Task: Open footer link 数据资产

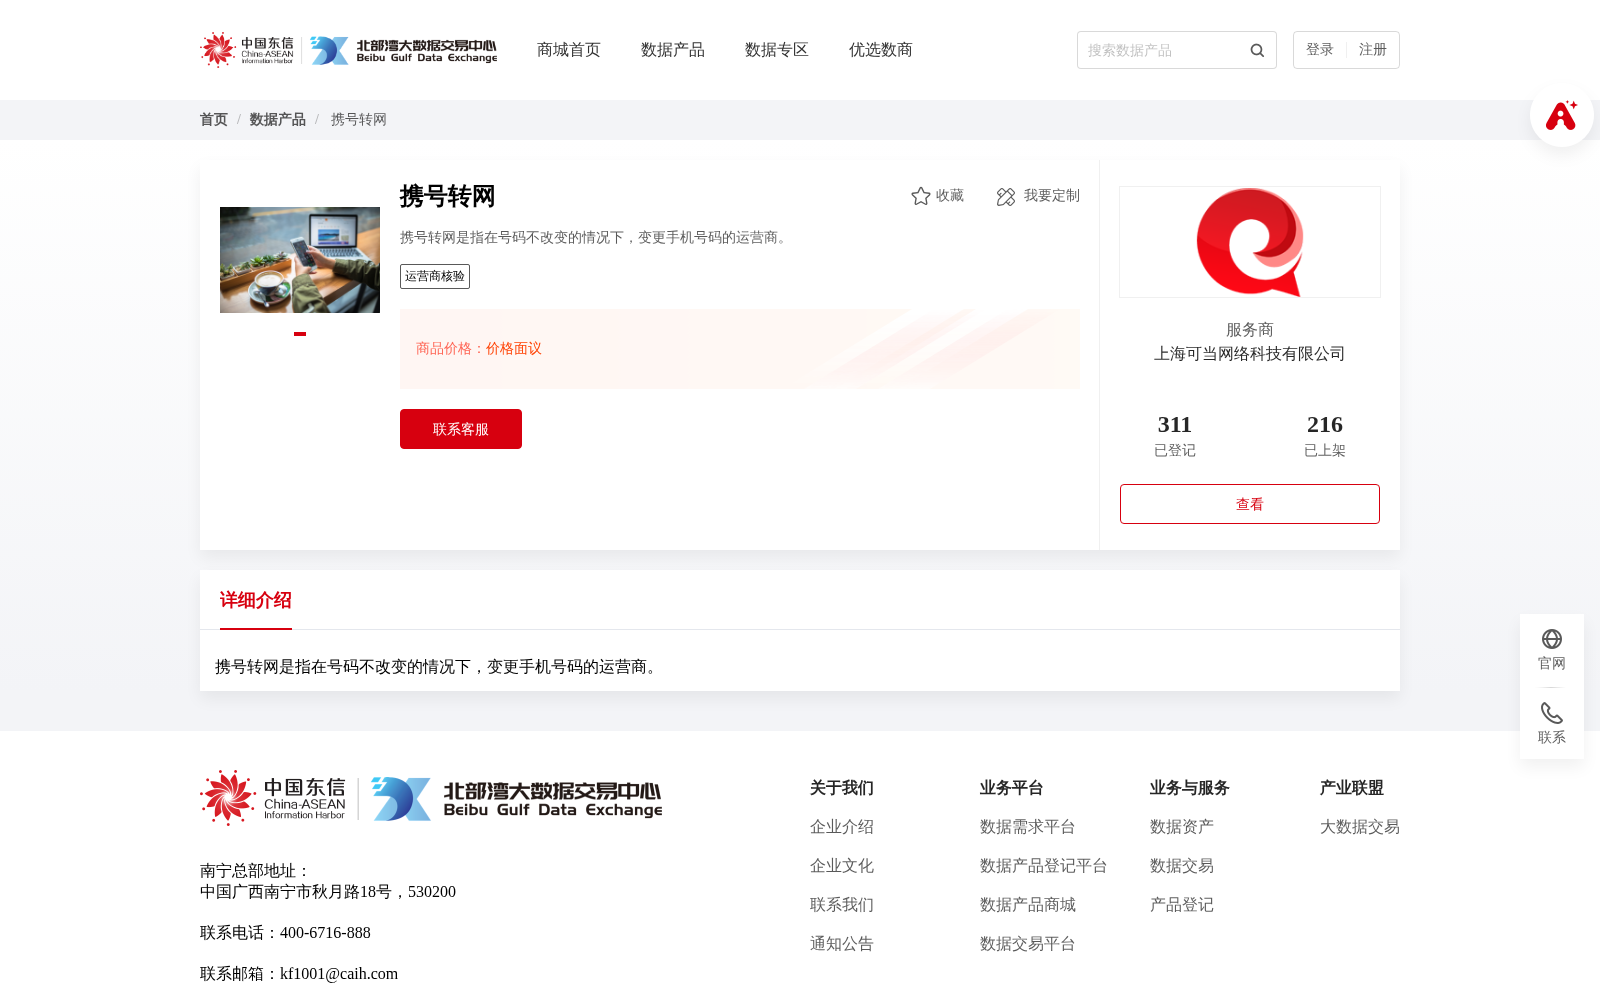Action: [1182, 827]
